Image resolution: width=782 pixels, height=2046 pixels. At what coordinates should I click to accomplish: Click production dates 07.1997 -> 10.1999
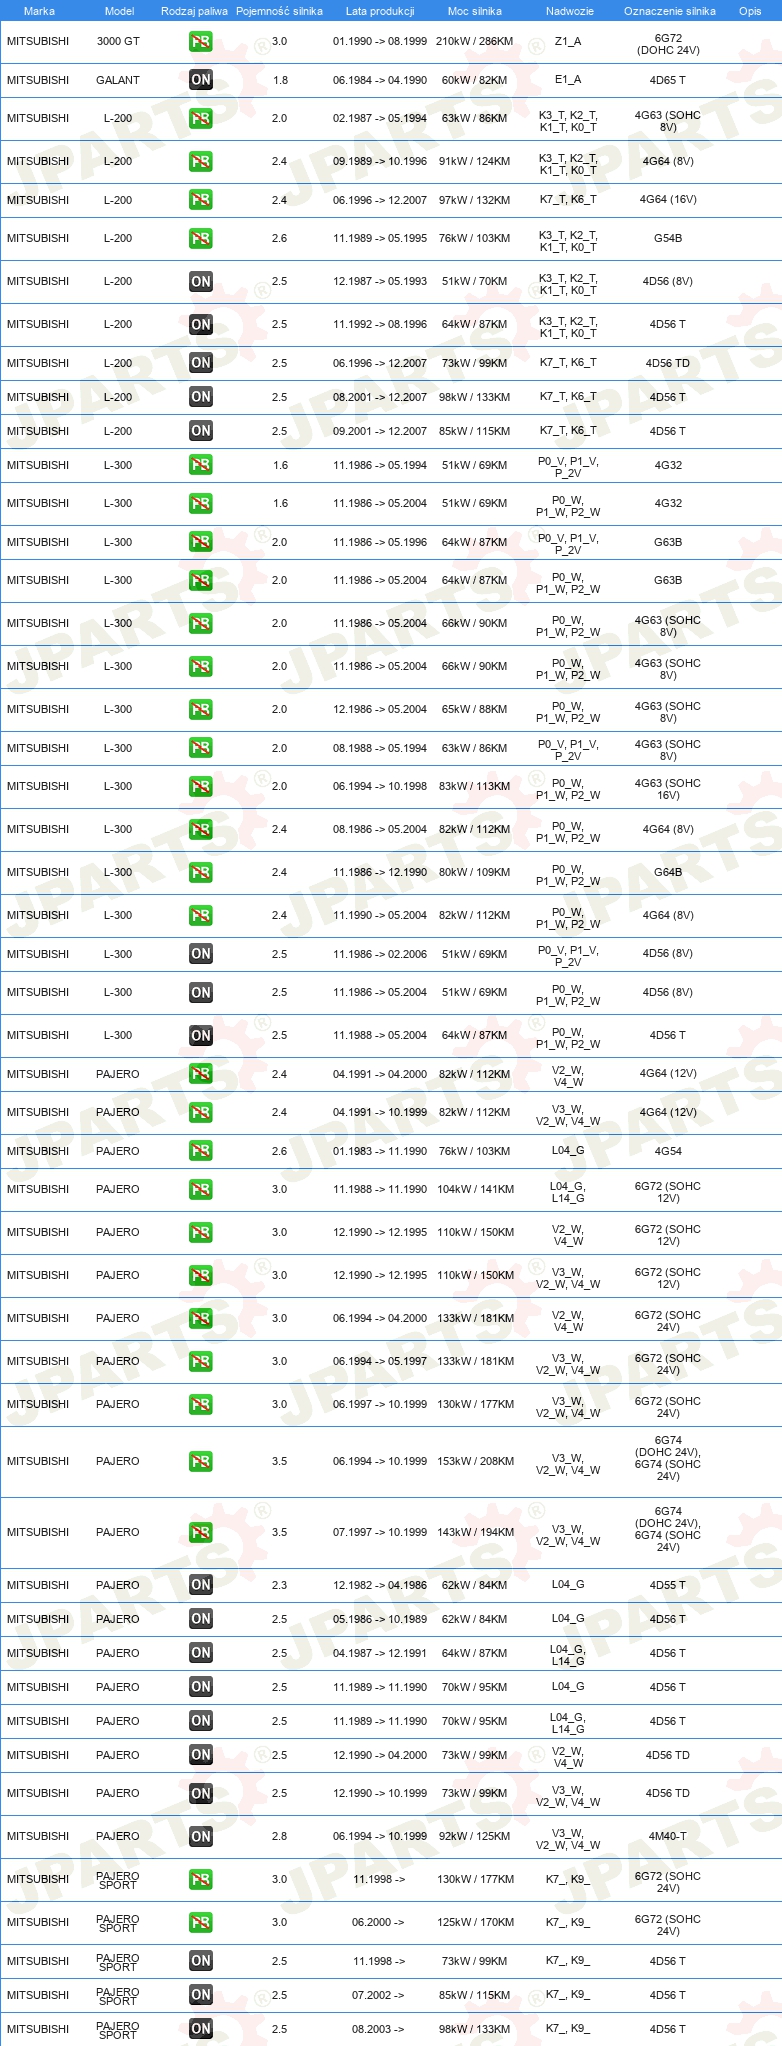380,1532
